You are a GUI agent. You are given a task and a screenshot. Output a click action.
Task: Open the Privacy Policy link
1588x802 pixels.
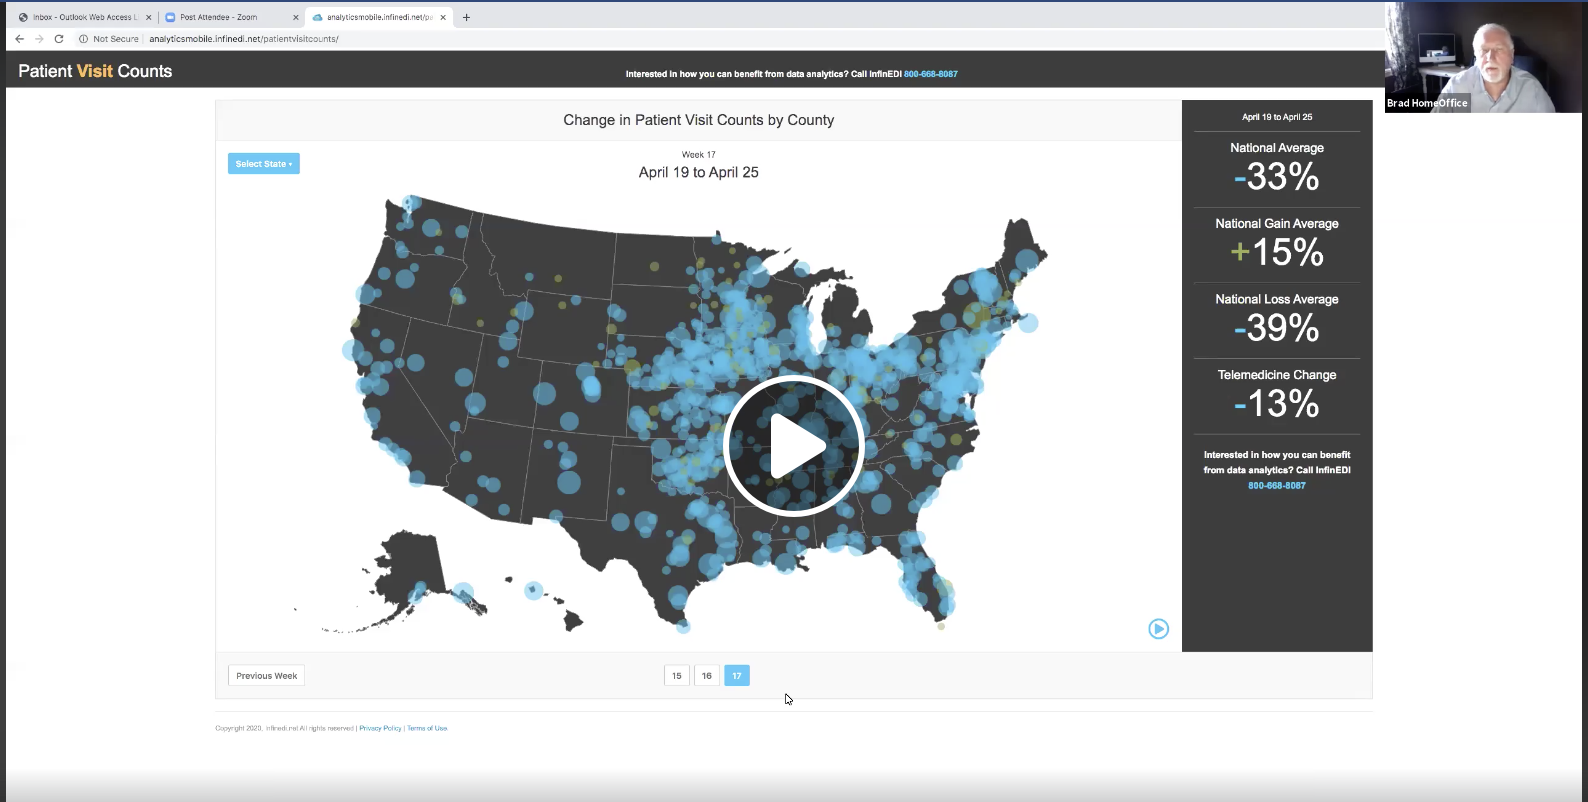coord(380,728)
